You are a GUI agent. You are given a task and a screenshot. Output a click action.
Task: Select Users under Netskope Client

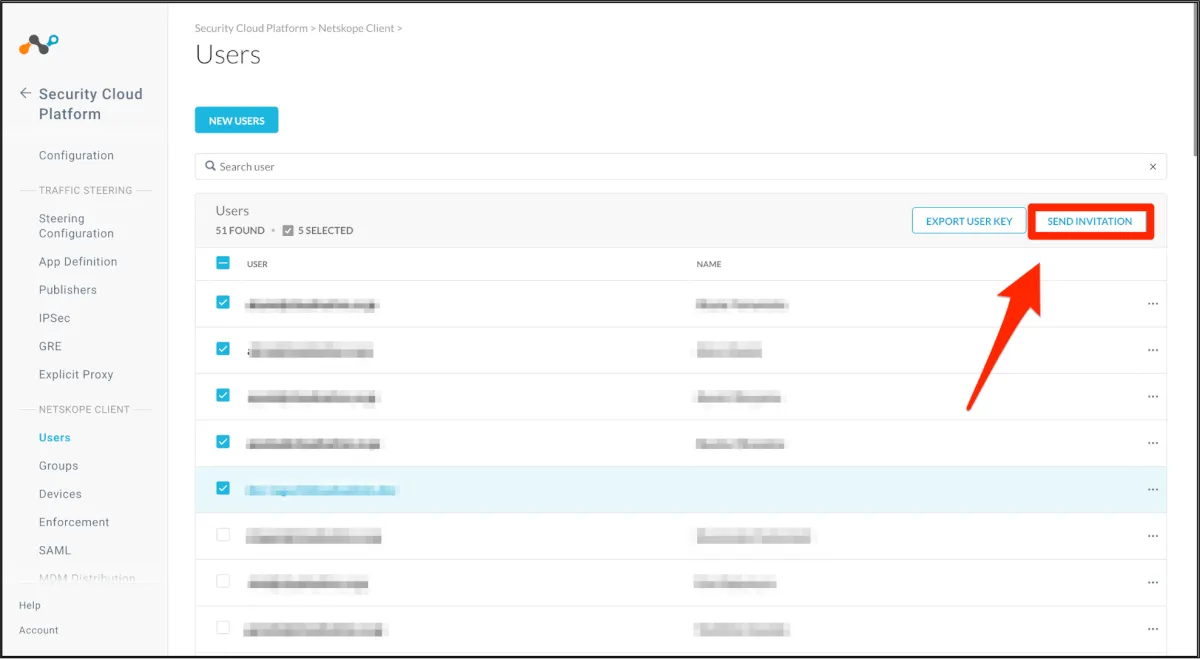tap(54, 437)
